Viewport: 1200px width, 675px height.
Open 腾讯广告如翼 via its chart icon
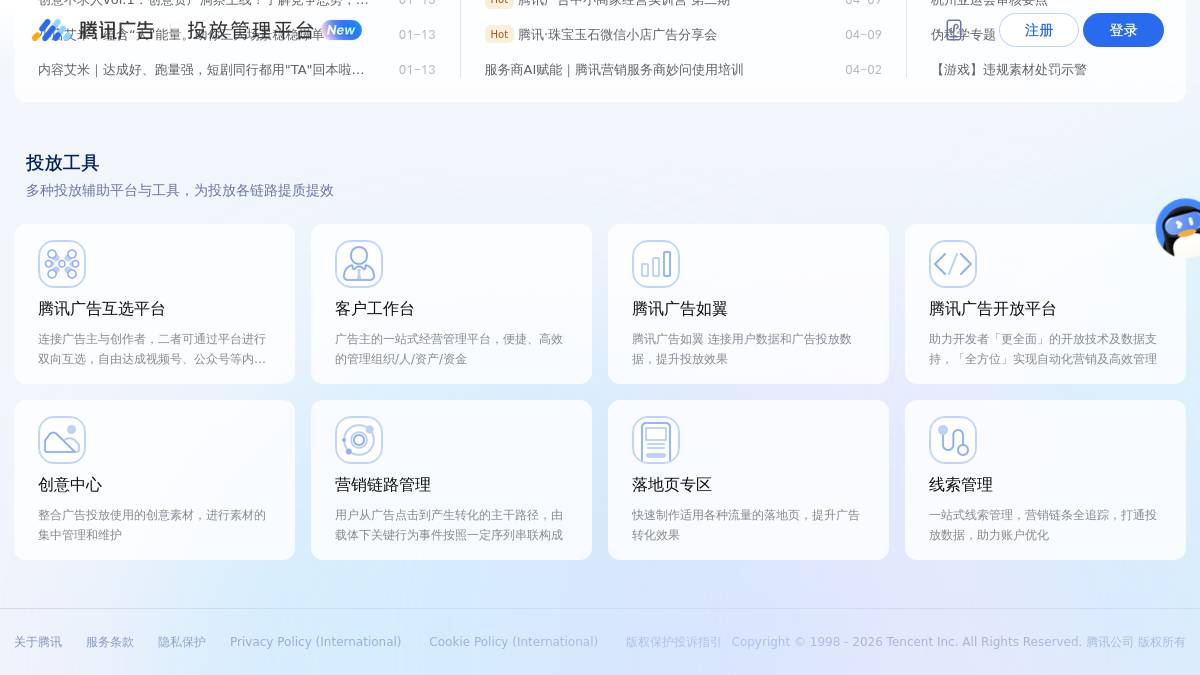pos(656,263)
